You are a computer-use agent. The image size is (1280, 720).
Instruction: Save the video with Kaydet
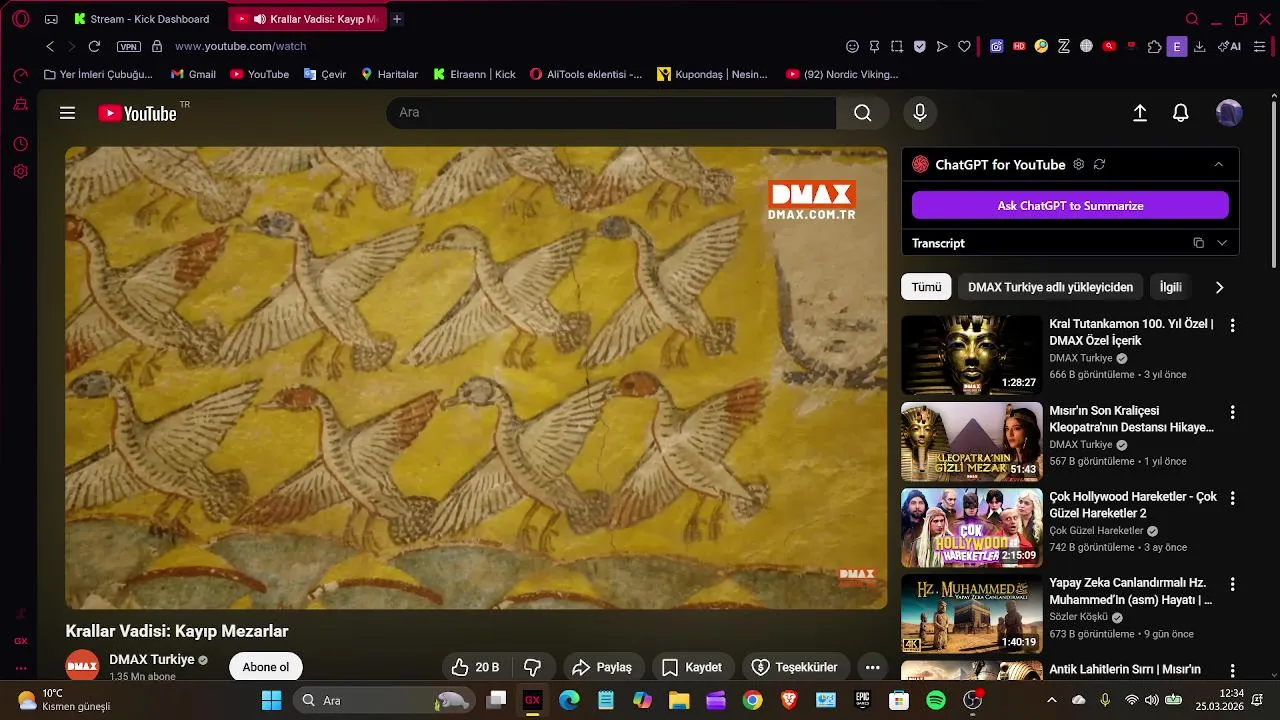693,667
